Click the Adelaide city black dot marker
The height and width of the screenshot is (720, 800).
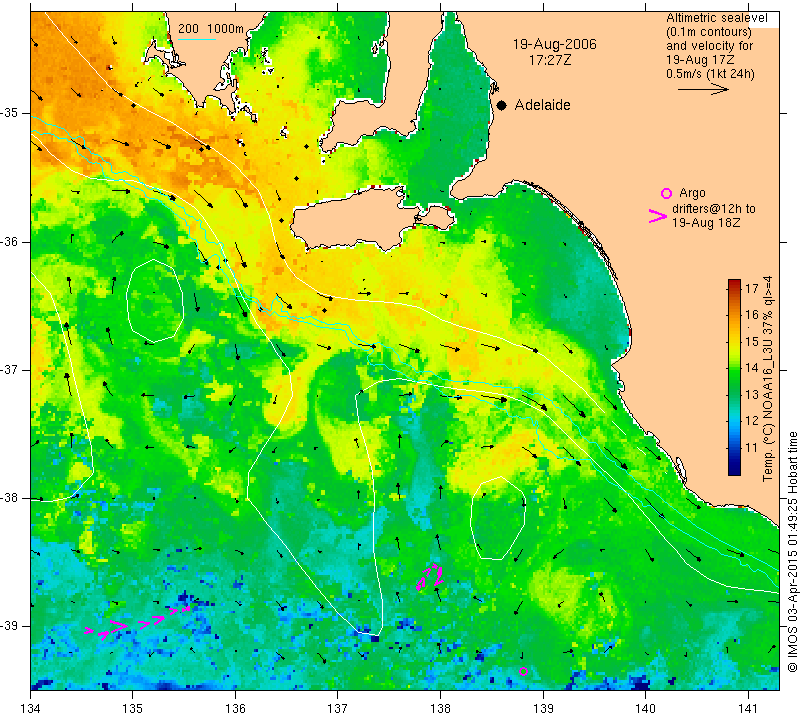(502, 105)
